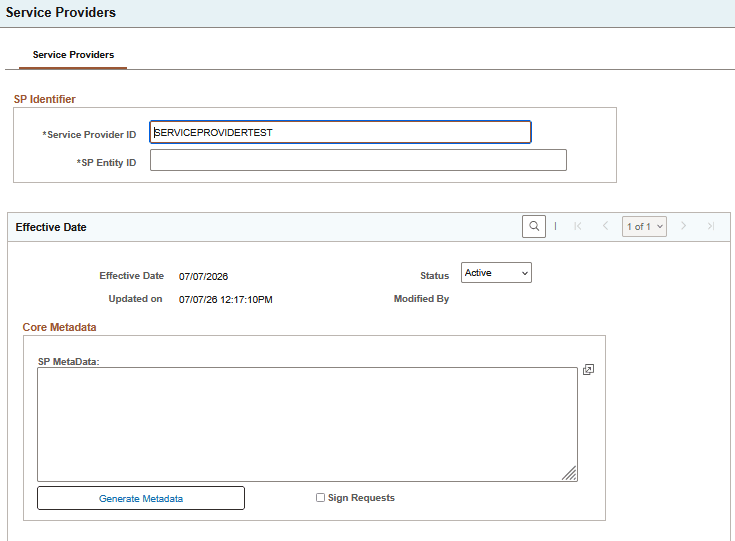Click the SP MetaData: label
Image resolution: width=735 pixels, height=541 pixels.
pyautogui.click(x=69, y=362)
